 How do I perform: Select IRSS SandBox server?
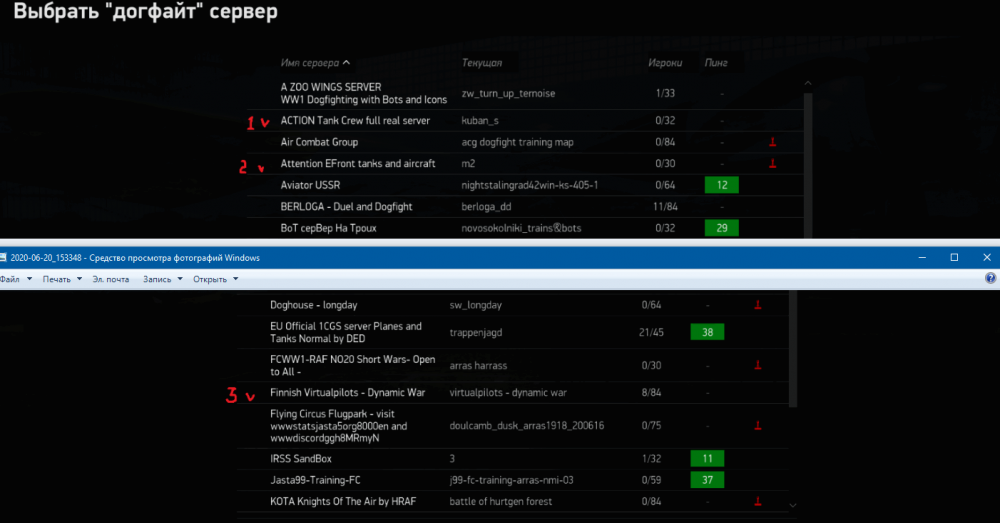pos(513,459)
